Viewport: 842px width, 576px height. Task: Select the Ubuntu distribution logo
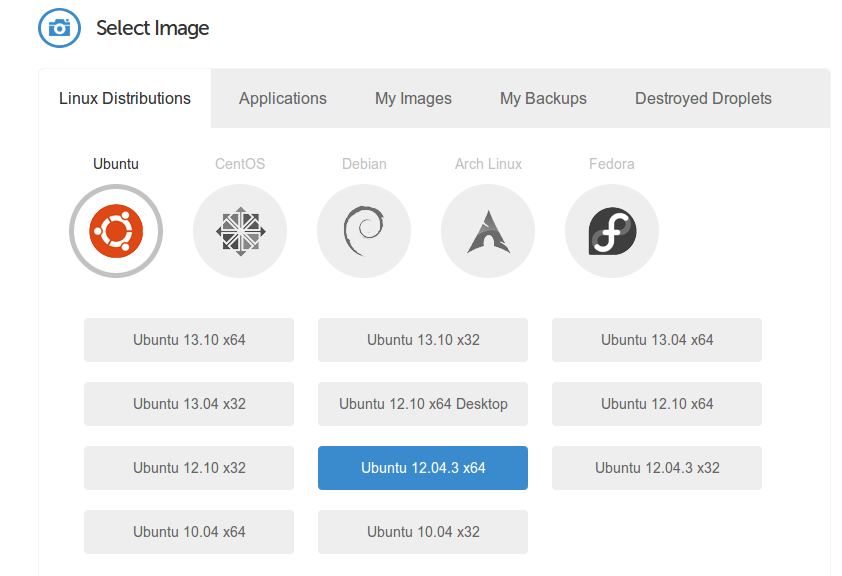coord(116,231)
